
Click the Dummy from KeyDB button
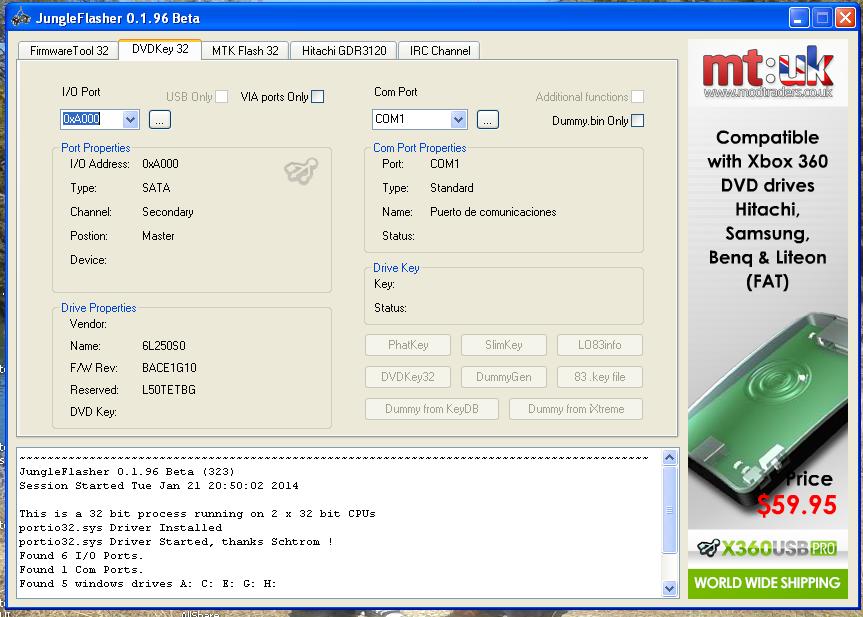click(432, 409)
